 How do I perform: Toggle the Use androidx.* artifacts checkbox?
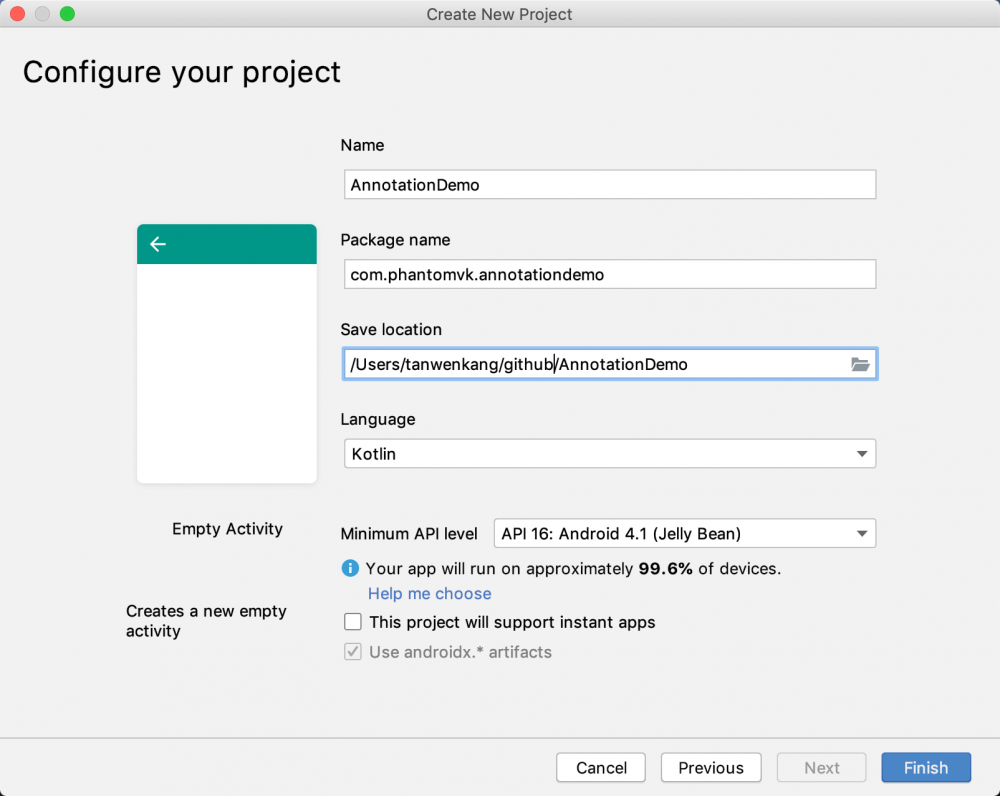click(x=353, y=652)
